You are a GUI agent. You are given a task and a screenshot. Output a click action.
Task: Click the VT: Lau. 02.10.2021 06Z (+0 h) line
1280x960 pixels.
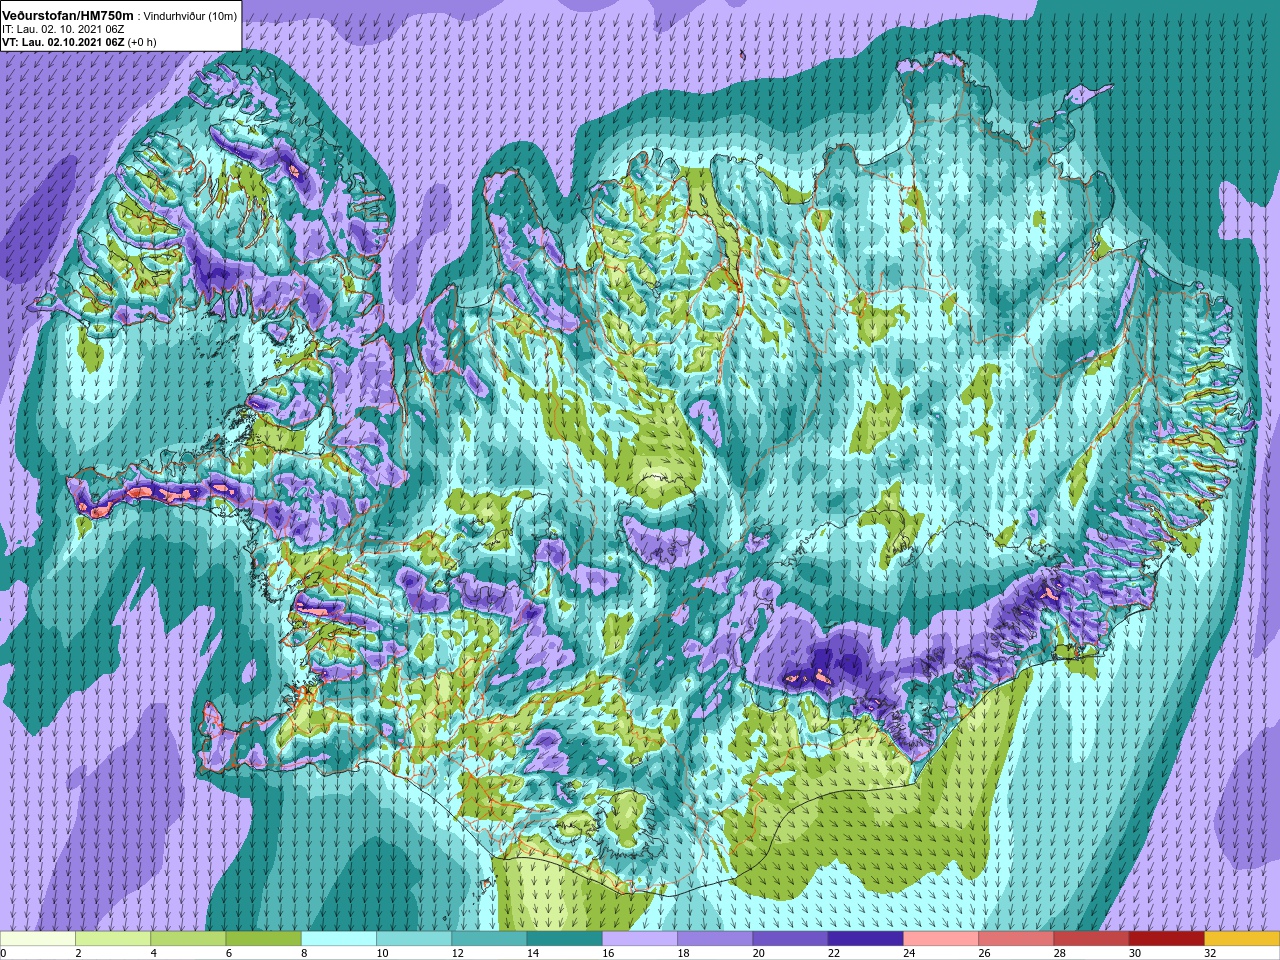pyautogui.click(x=79, y=43)
